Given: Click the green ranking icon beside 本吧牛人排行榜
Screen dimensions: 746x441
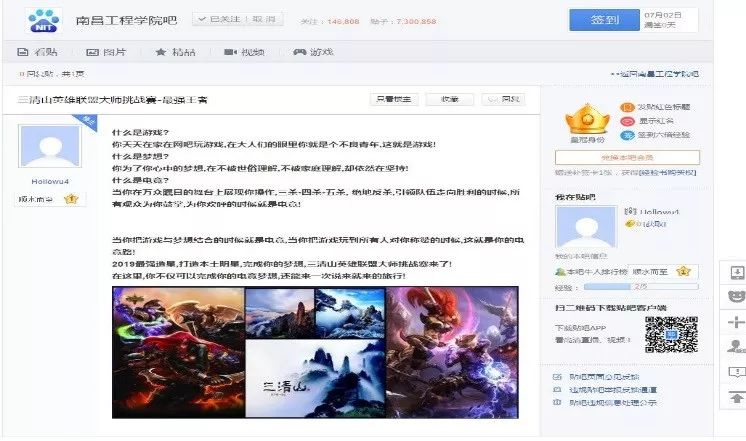Looking at the screenshot, I should [560, 272].
